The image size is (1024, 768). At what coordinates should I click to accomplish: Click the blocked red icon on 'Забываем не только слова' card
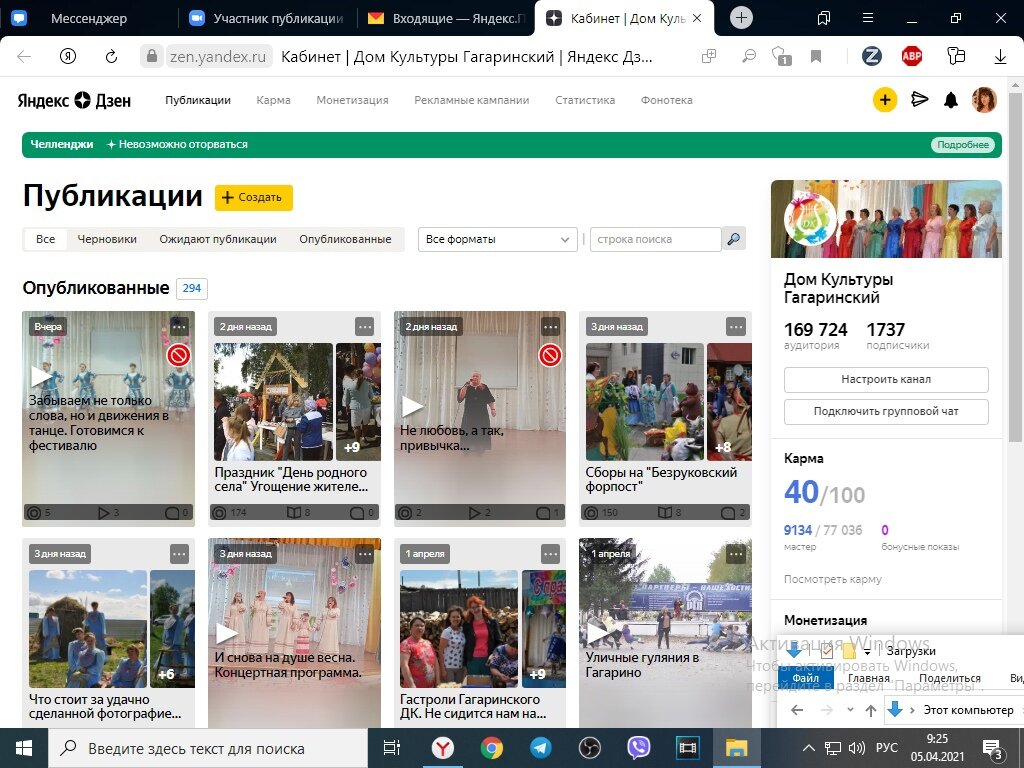[x=178, y=355]
